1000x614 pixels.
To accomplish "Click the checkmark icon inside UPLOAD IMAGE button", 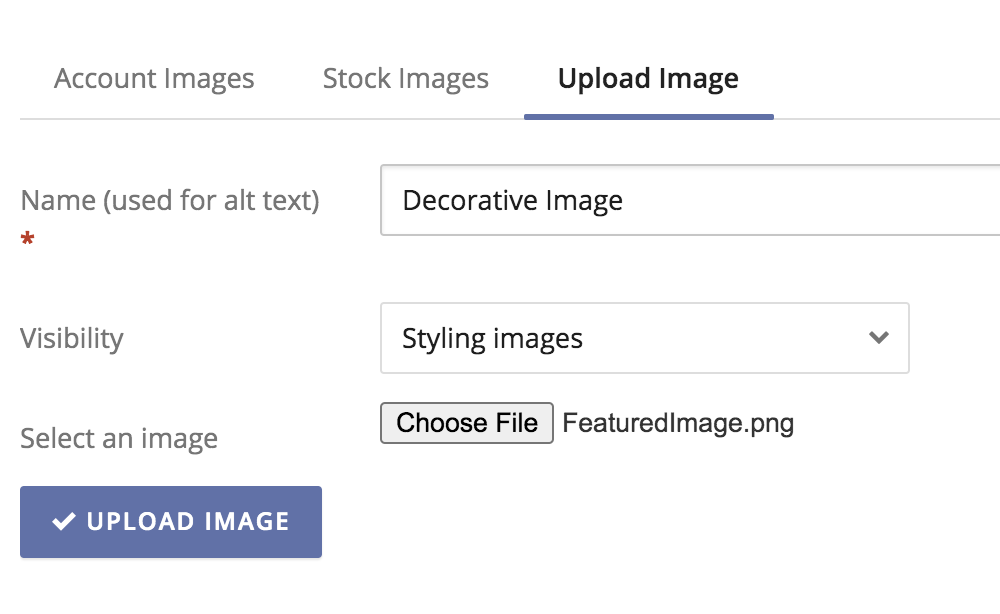I will pyautogui.click(x=63, y=521).
